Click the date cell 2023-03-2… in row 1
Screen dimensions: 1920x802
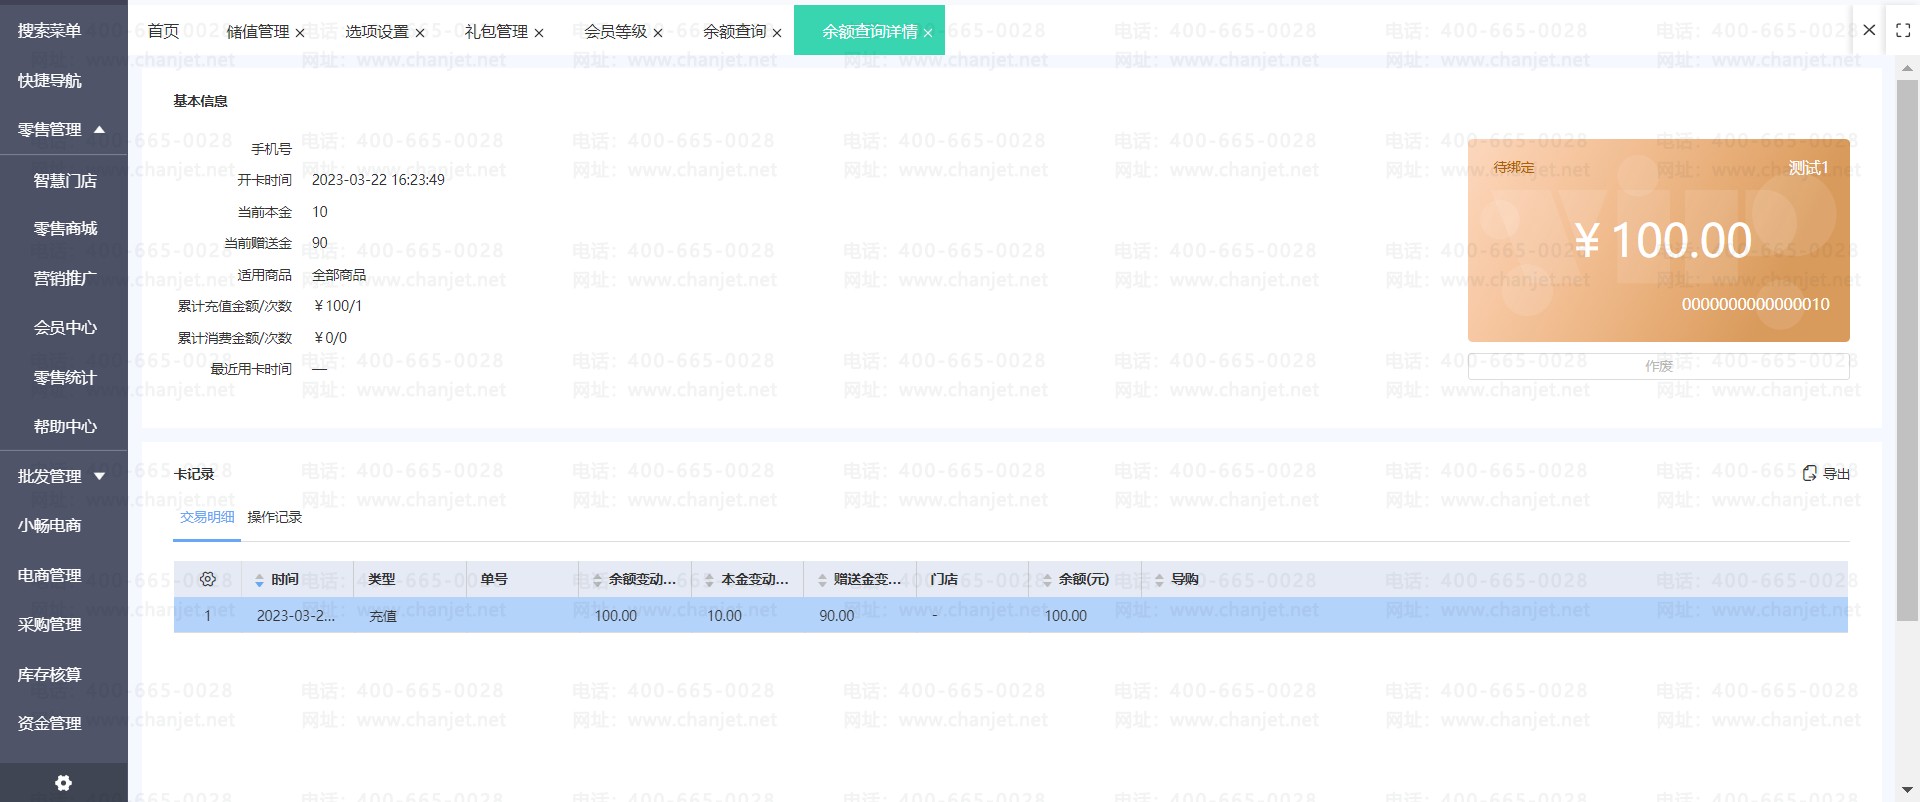(296, 616)
